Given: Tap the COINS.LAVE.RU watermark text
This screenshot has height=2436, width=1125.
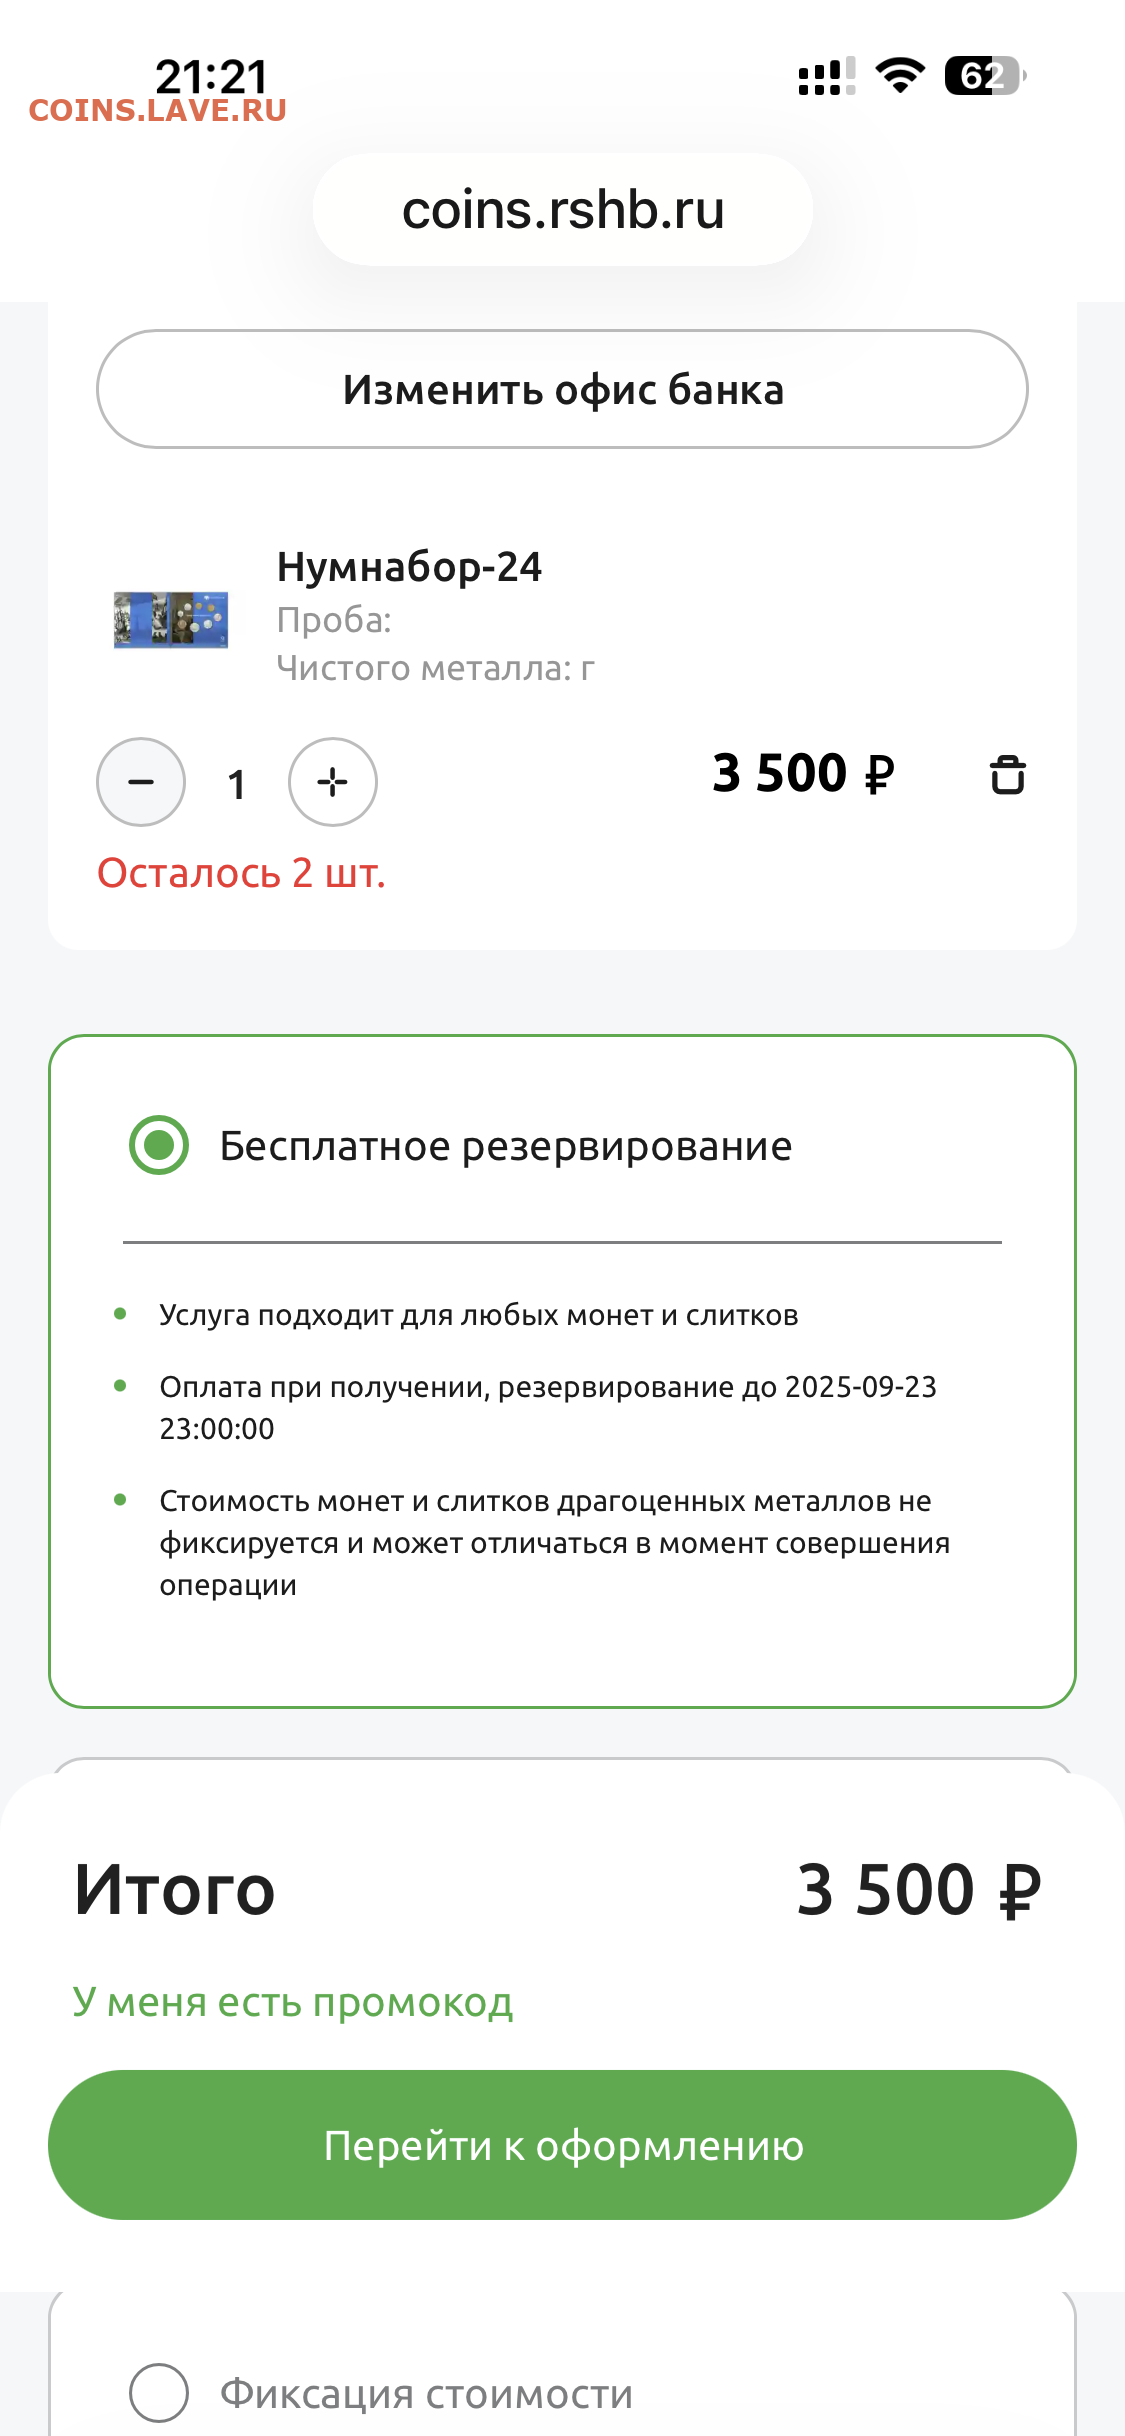Looking at the screenshot, I should click(x=158, y=111).
